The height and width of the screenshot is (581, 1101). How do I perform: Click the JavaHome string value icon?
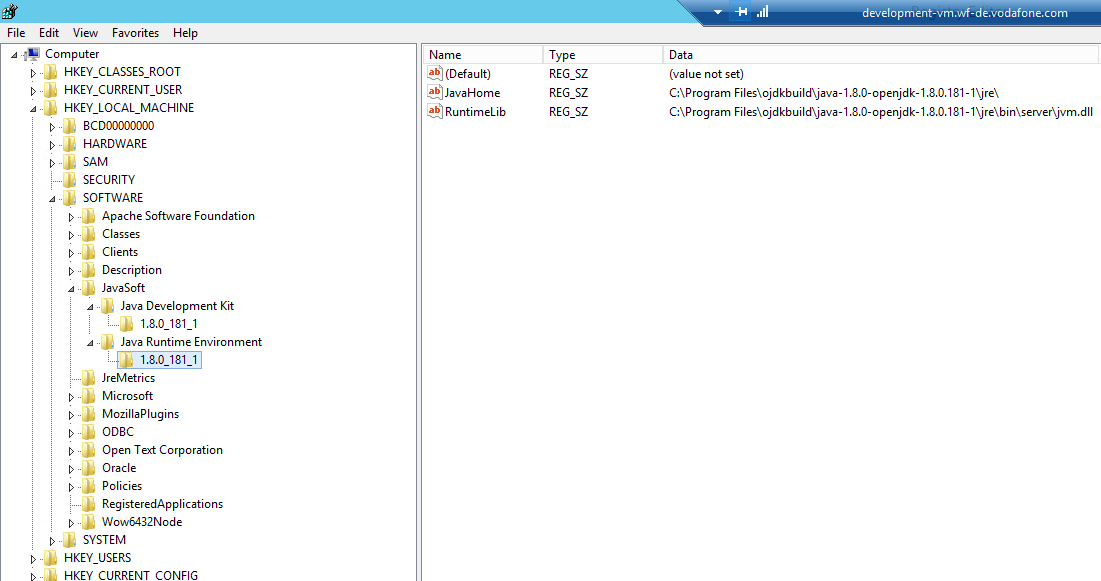click(435, 92)
